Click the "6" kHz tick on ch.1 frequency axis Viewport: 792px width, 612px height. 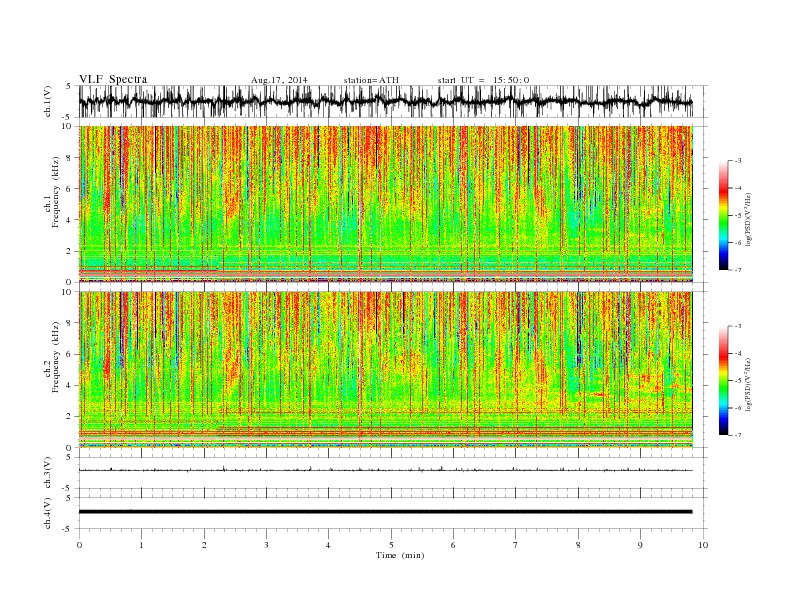point(69,189)
